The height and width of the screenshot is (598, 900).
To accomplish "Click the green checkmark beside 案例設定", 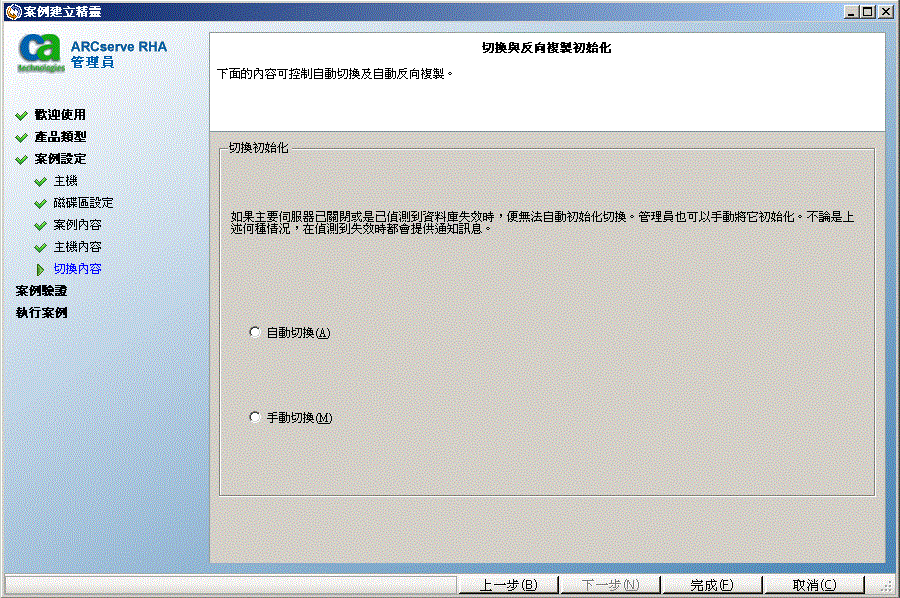I will [22, 160].
